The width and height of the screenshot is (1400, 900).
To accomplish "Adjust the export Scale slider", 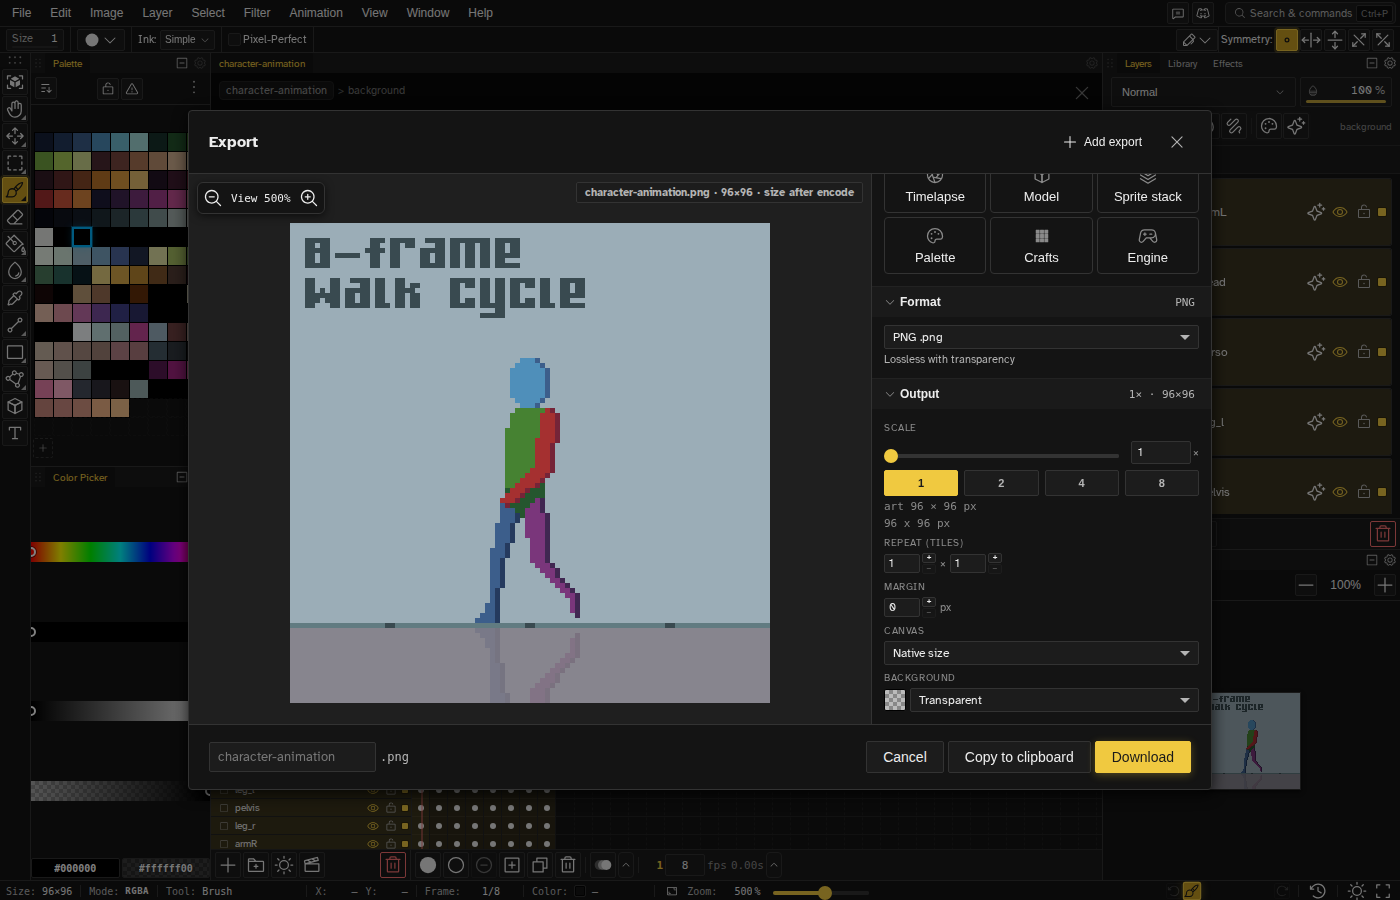I will [x=1001, y=456].
